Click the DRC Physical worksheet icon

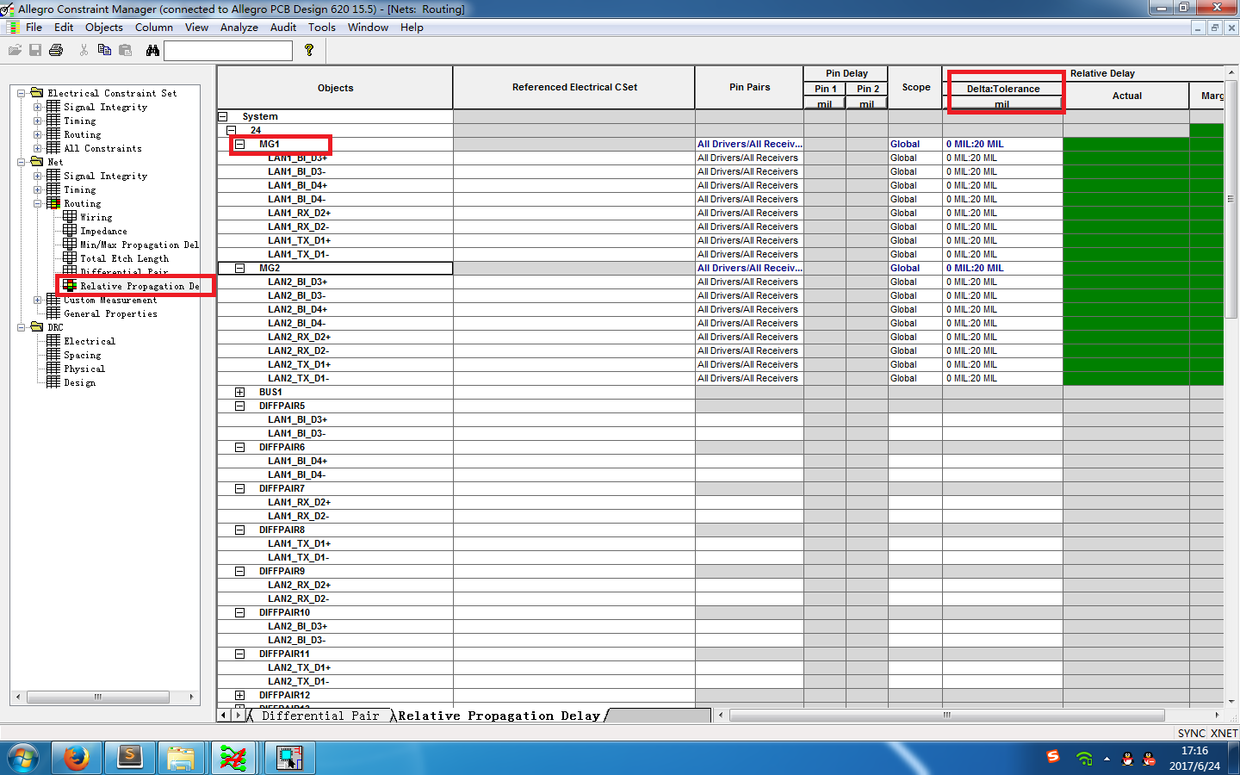click(x=54, y=369)
